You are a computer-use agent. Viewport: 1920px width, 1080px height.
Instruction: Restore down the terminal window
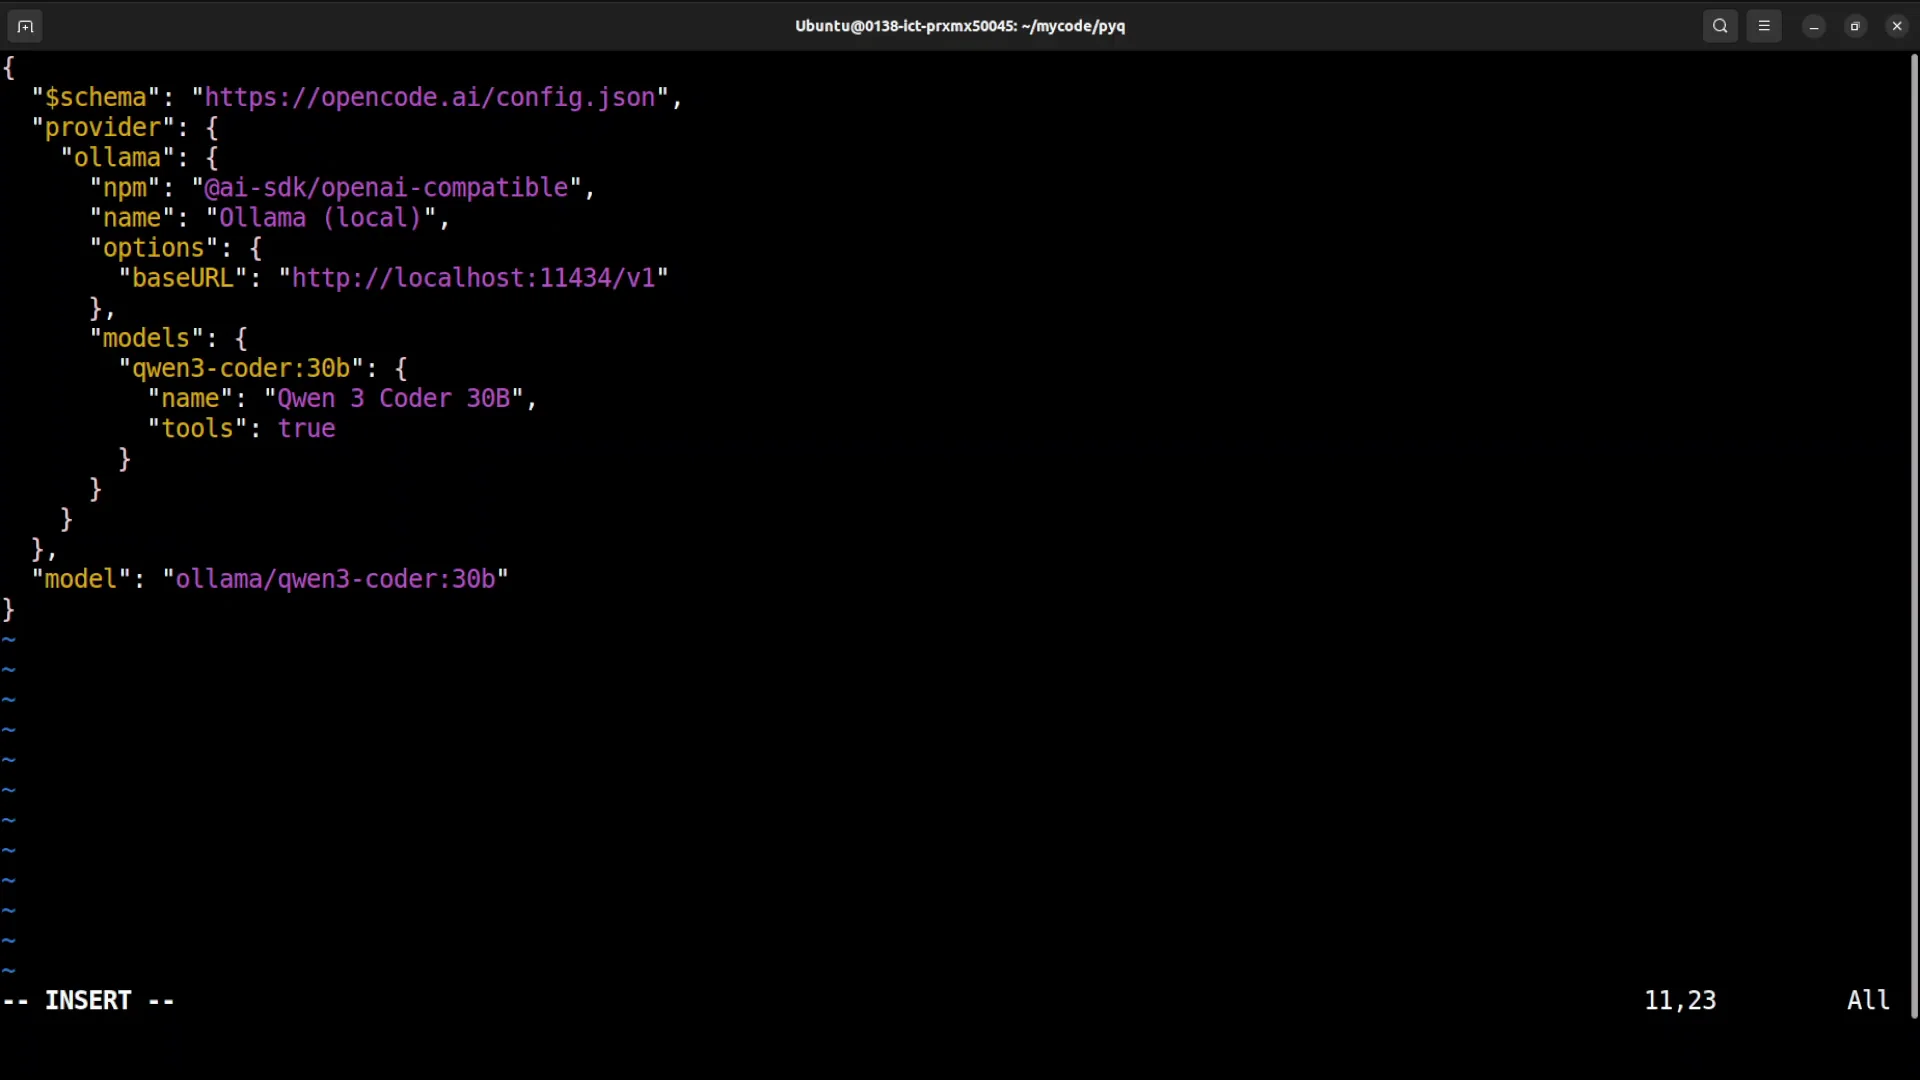1855,27
